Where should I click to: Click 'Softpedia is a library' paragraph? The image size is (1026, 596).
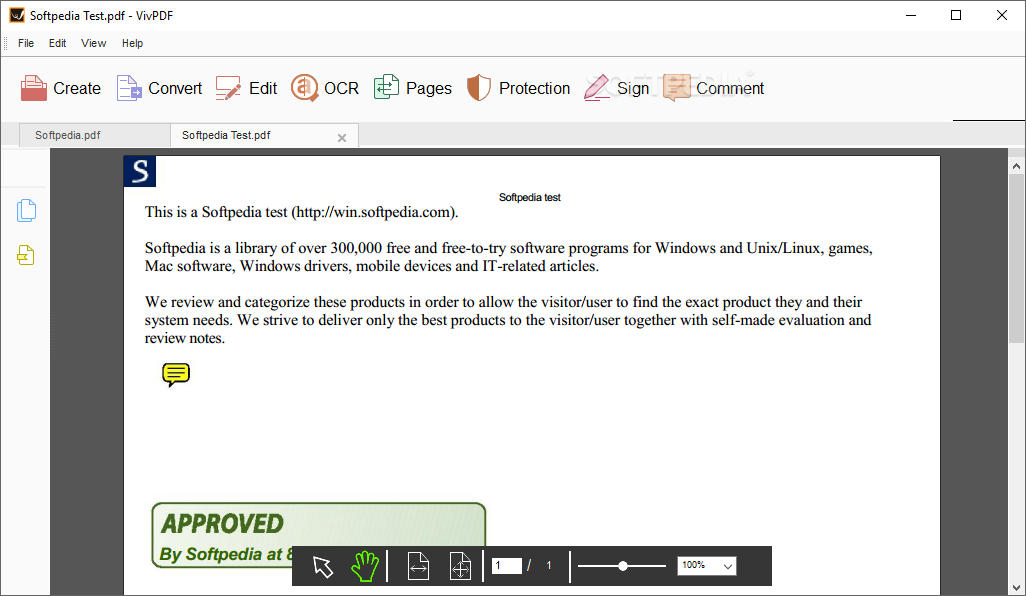pyautogui.click(x=508, y=257)
